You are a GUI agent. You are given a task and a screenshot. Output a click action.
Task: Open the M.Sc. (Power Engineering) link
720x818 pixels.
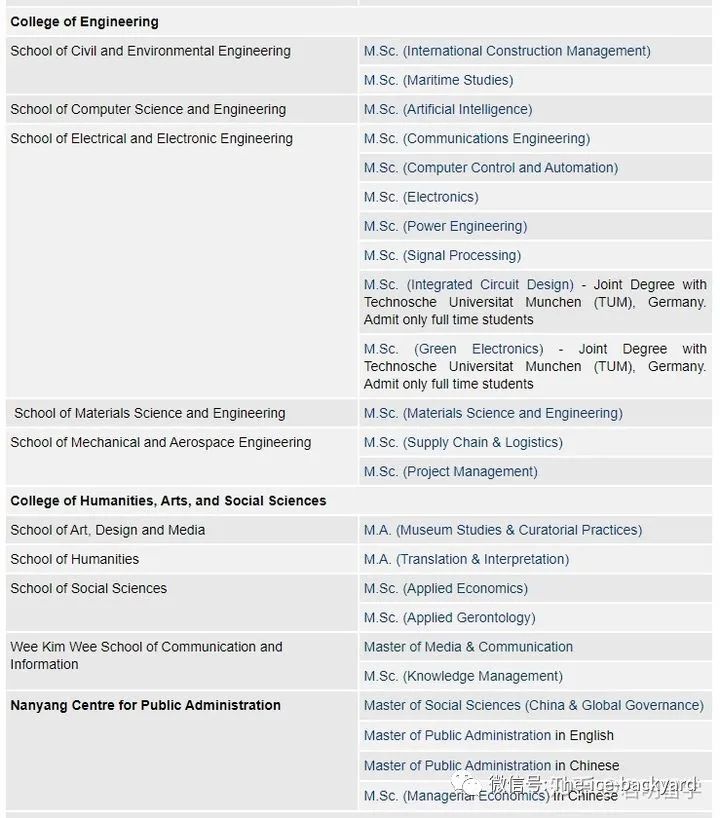point(445,226)
